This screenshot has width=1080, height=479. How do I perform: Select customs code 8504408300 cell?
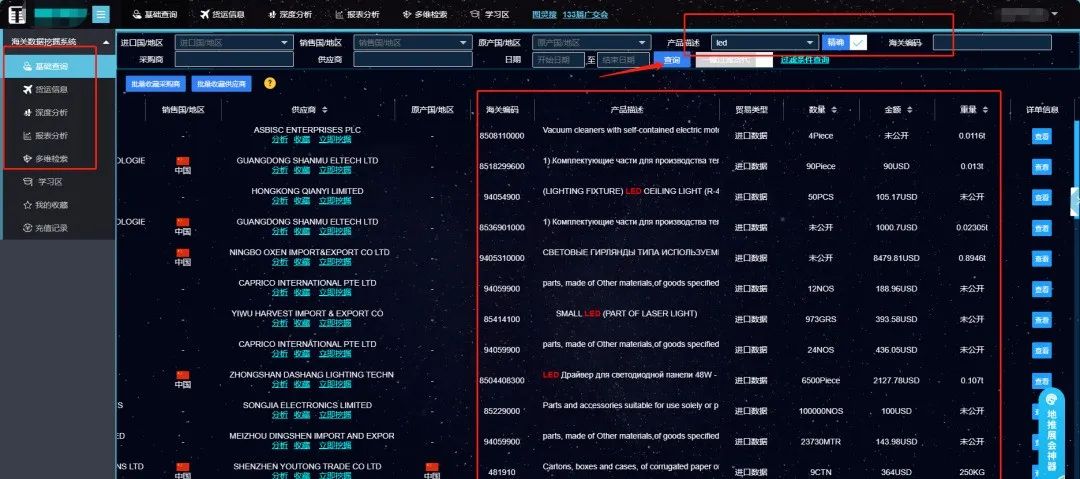pos(501,380)
